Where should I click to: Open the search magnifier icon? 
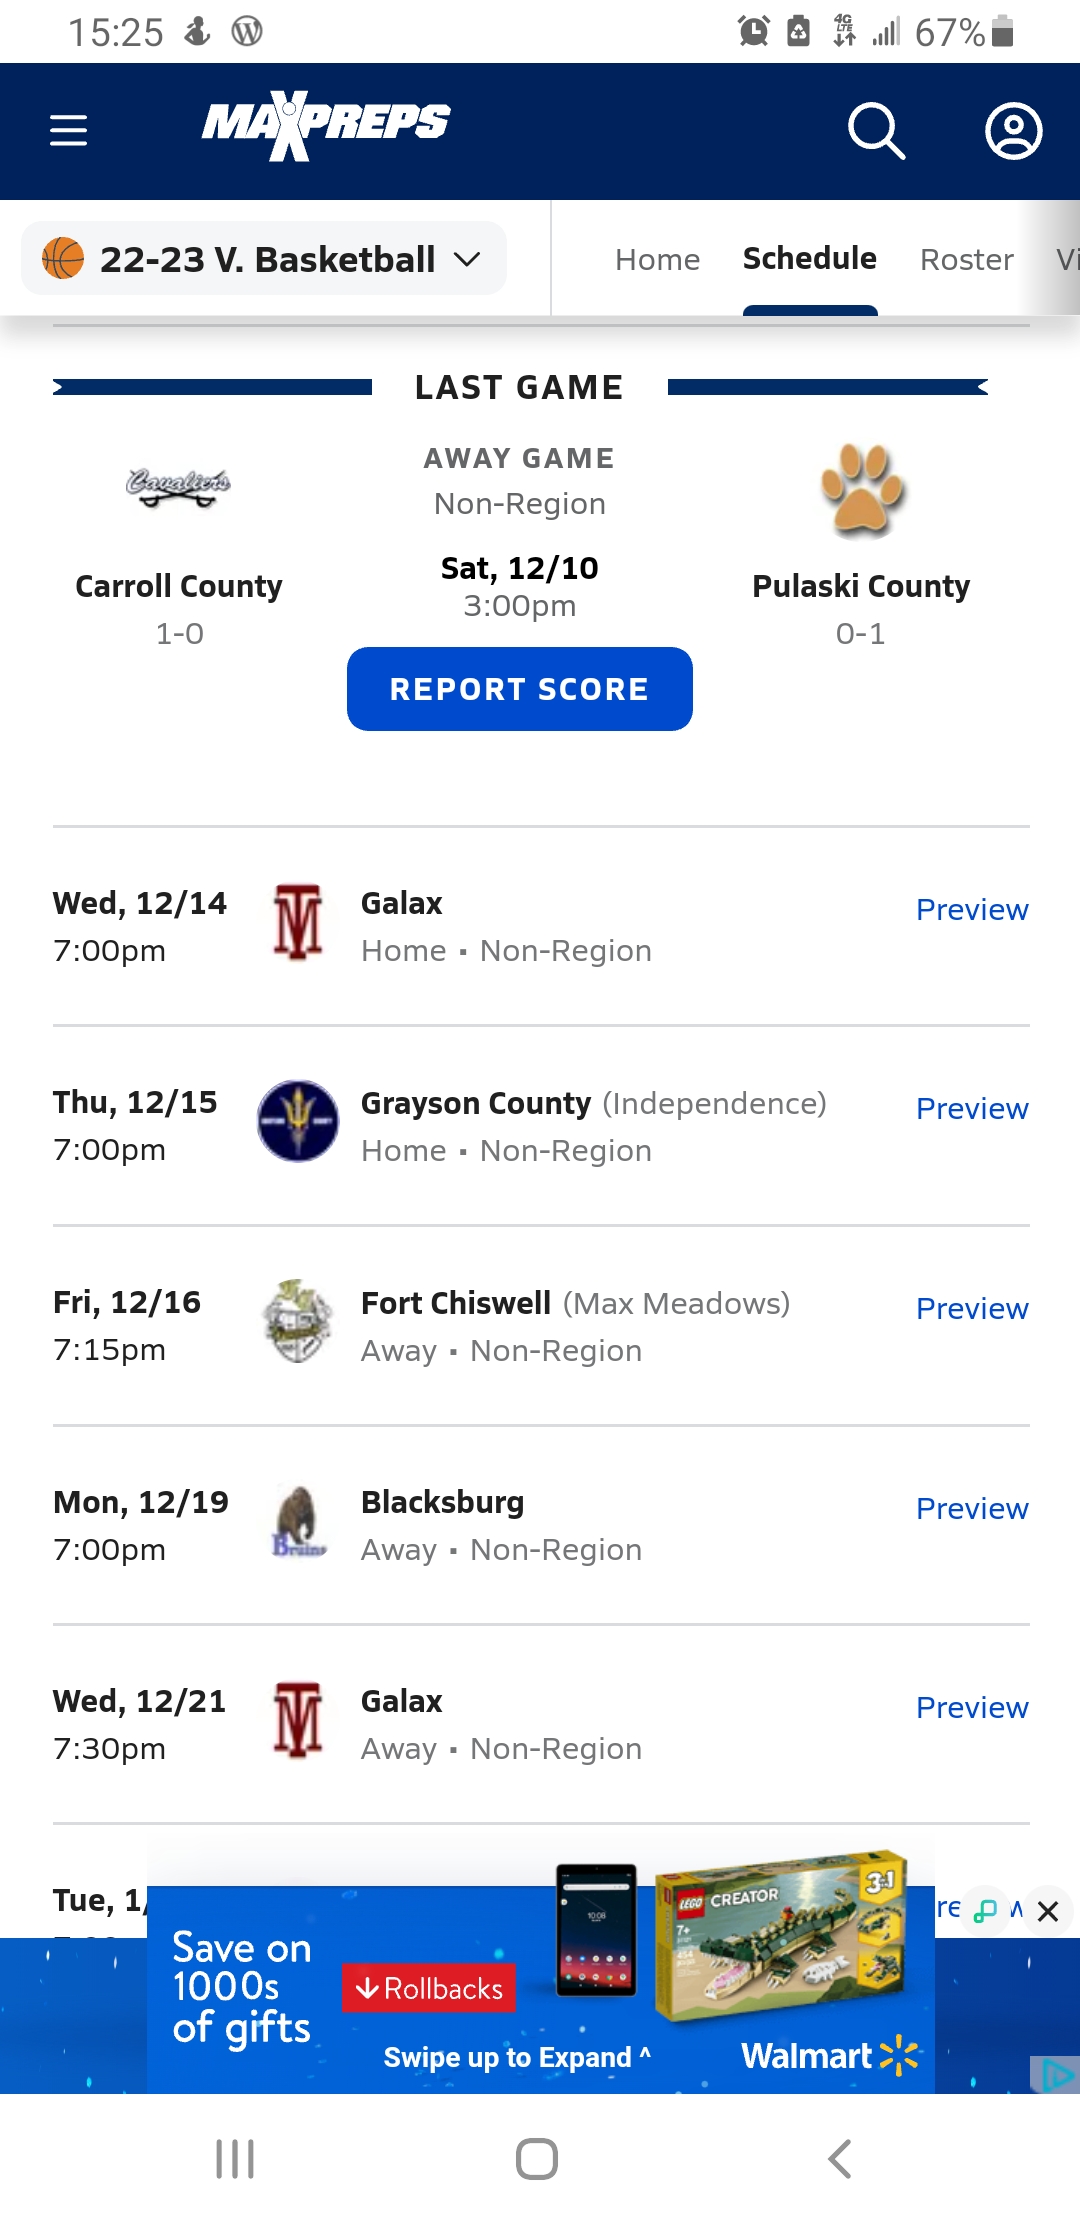(x=876, y=131)
